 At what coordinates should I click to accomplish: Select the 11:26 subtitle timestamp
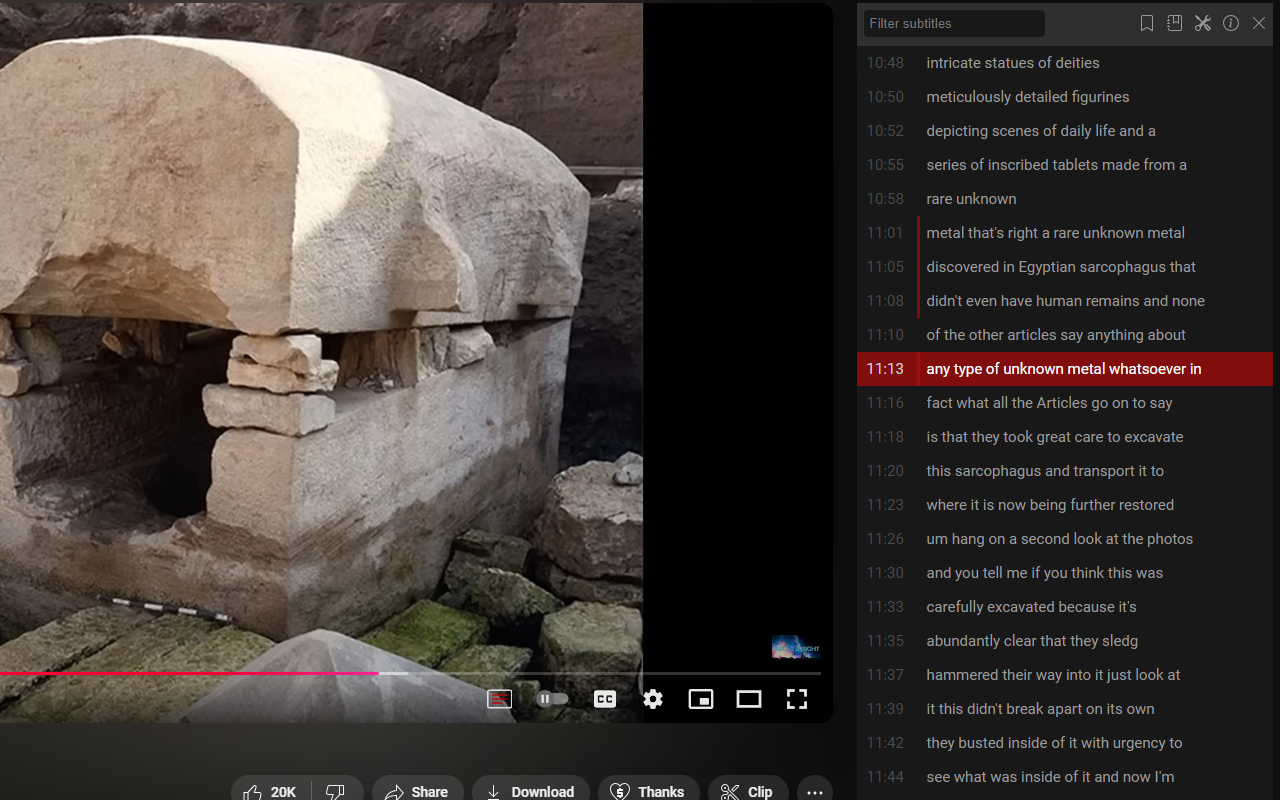(x=885, y=538)
